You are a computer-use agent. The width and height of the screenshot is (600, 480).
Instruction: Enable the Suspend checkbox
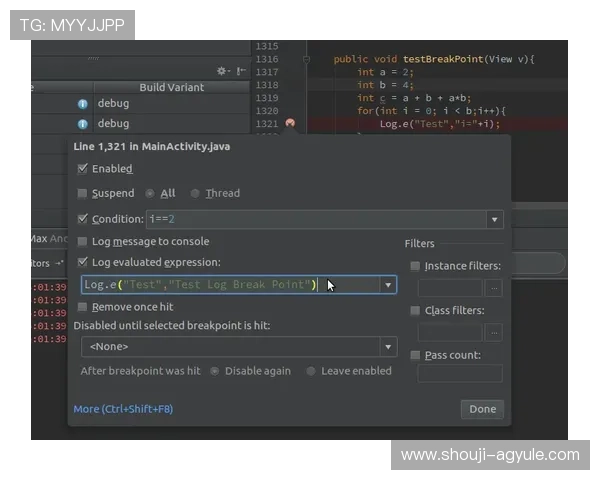[83, 193]
